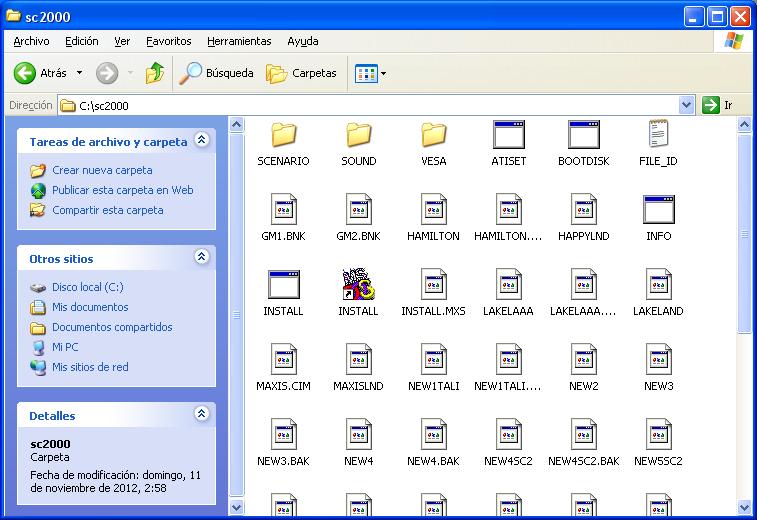Select the HAMILTON file icon without ellipsis
The width and height of the screenshot is (757, 520).
tap(434, 209)
